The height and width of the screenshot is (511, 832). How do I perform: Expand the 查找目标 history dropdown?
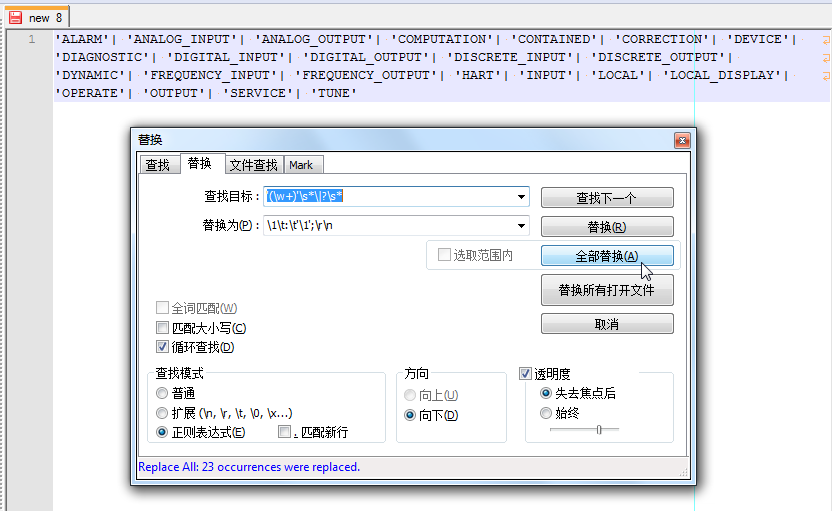click(x=521, y=197)
